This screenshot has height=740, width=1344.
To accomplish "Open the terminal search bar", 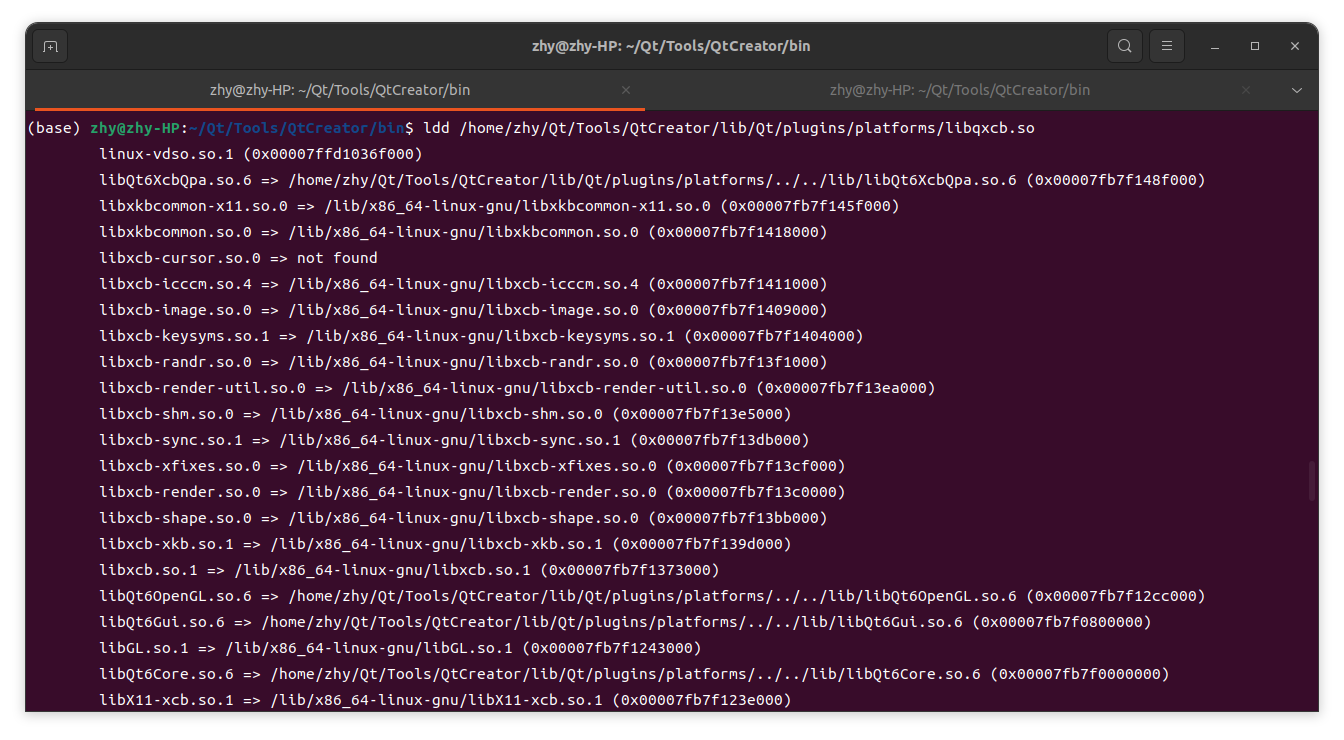I will [x=1124, y=45].
